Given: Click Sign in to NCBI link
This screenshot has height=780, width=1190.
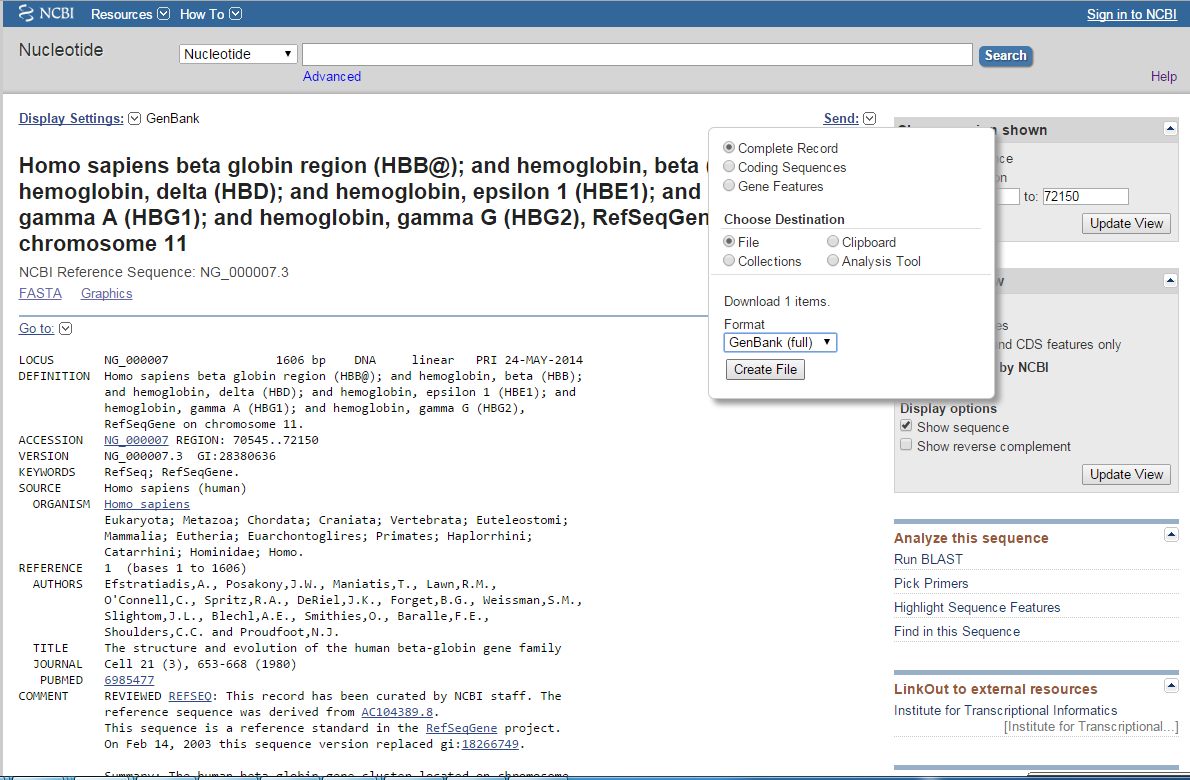Looking at the screenshot, I should tap(1132, 14).
